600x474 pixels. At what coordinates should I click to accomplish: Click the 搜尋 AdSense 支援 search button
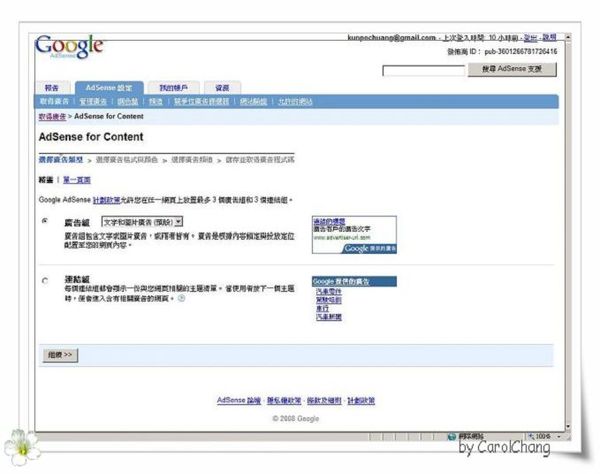pyautogui.click(x=512, y=69)
